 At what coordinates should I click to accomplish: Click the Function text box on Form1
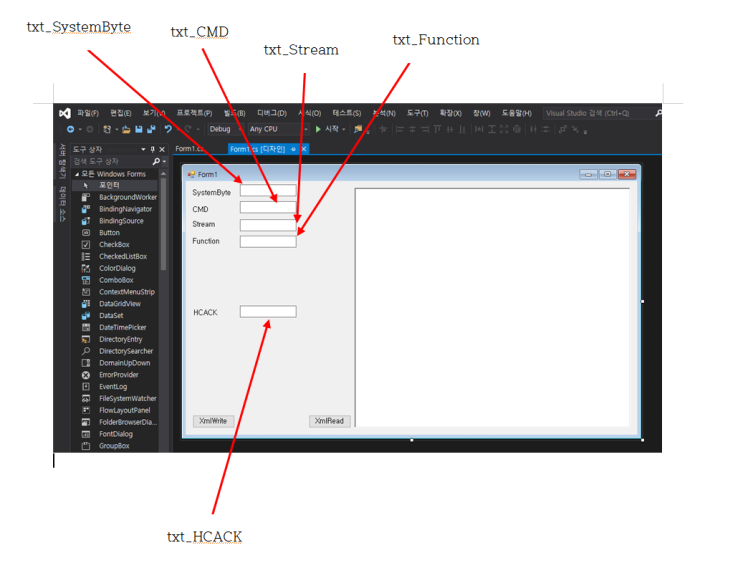pos(268,242)
